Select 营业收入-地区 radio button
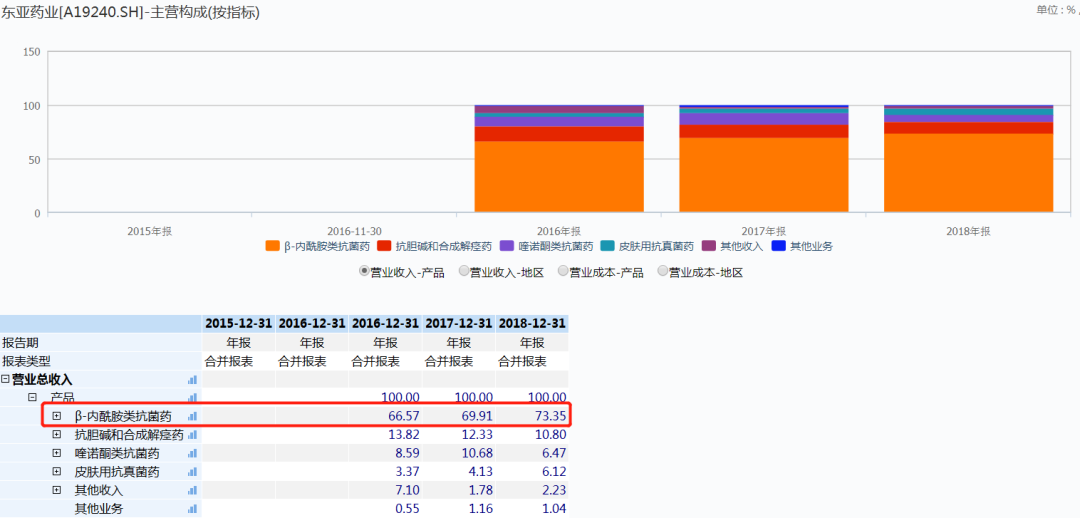 [x=464, y=271]
